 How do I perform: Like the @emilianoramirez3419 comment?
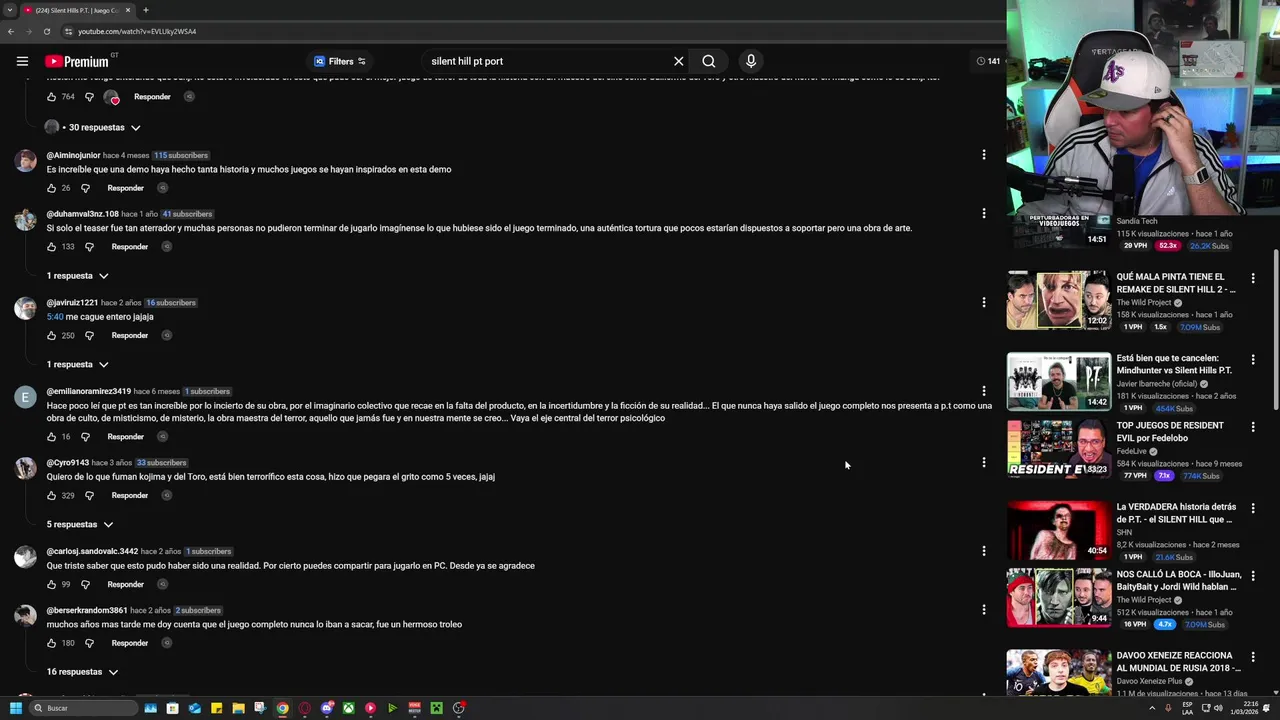[x=51, y=437]
